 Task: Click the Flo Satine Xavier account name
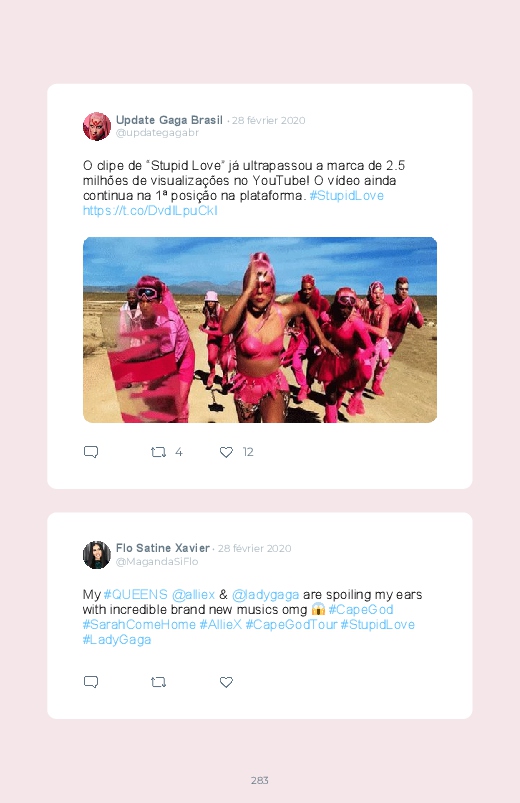click(163, 548)
